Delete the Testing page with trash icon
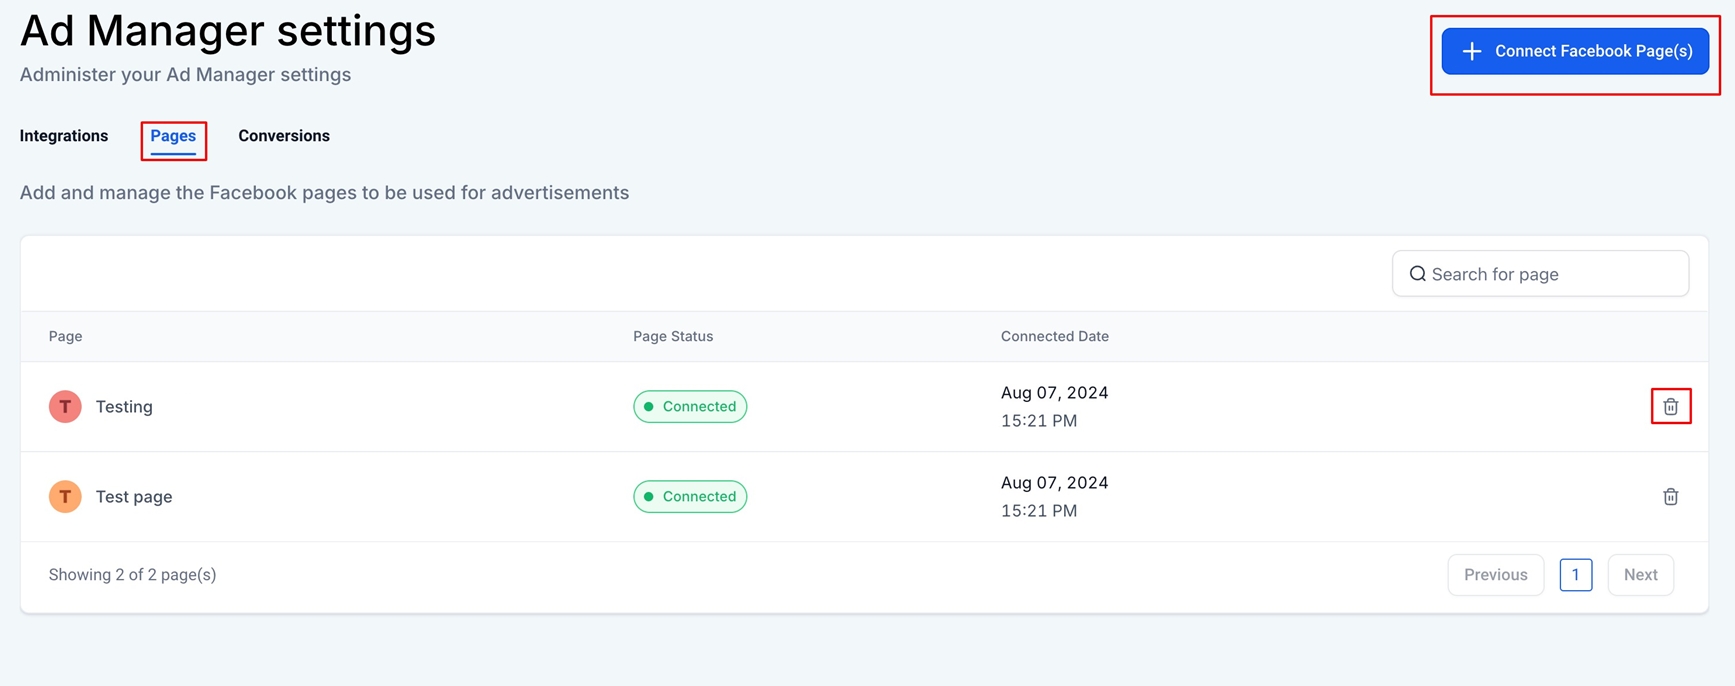Image resolution: width=1735 pixels, height=686 pixels. coord(1670,406)
